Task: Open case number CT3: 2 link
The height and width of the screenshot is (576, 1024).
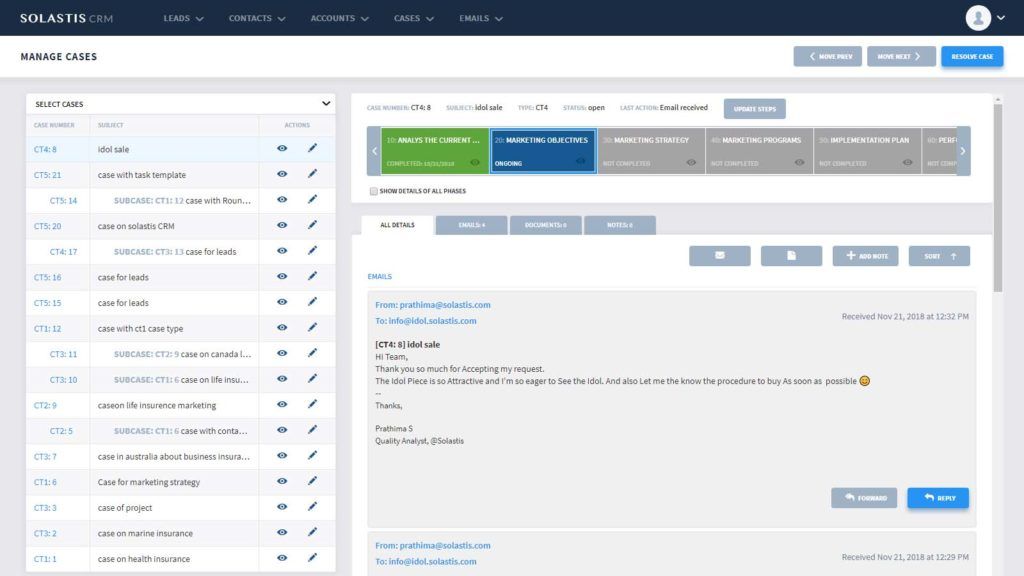Action: [45, 533]
